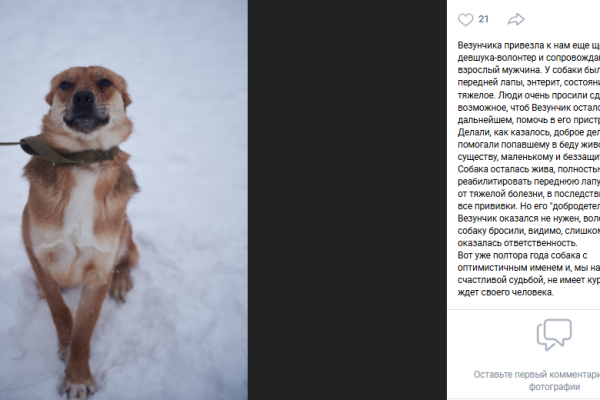Like the photo with the heart icon
600x400 pixels.
(x=465, y=20)
